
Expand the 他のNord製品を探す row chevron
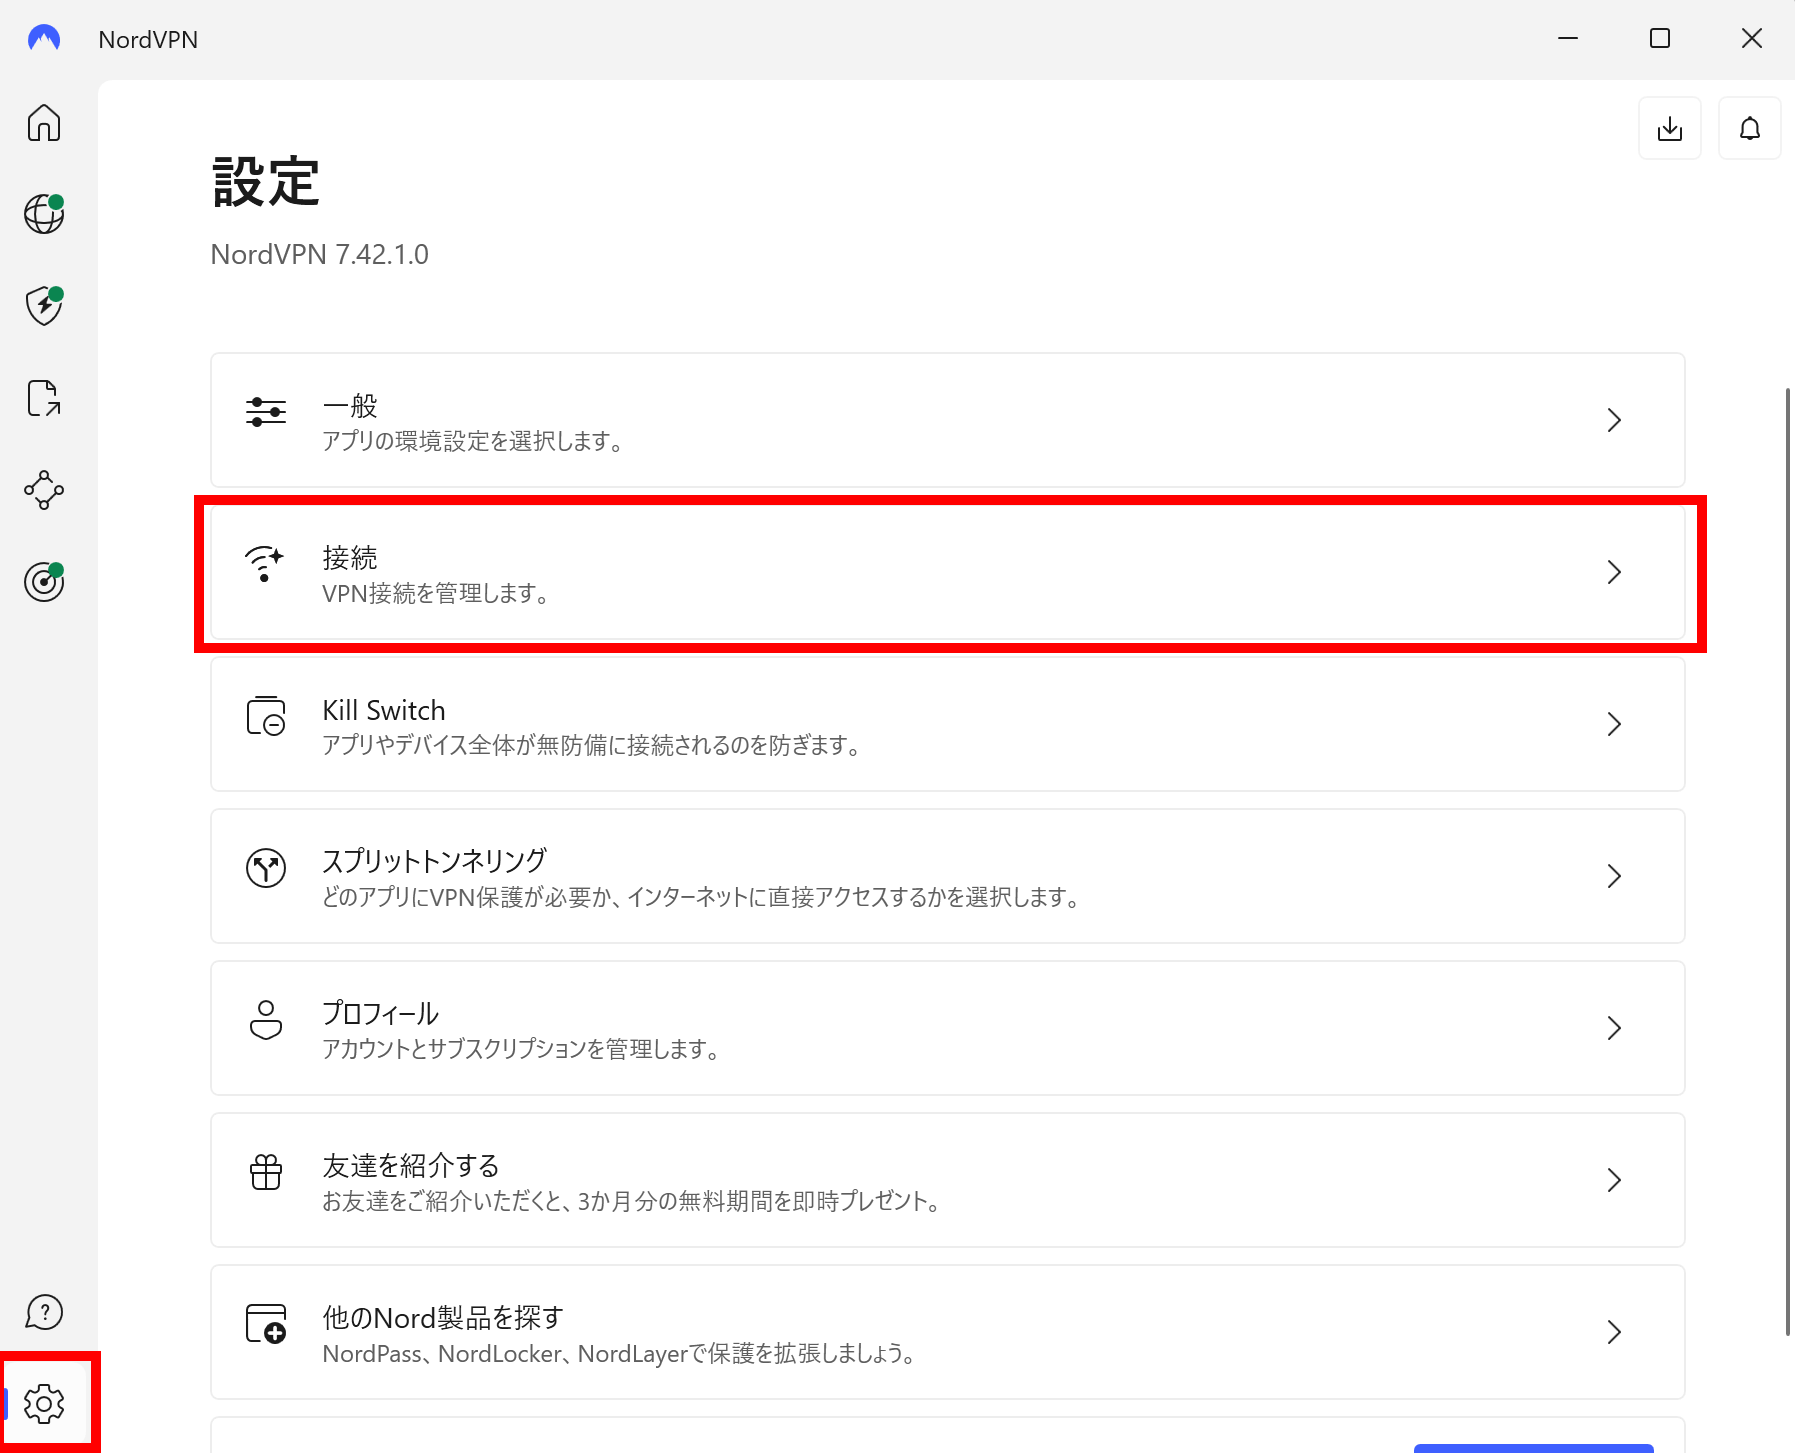(1614, 1332)
